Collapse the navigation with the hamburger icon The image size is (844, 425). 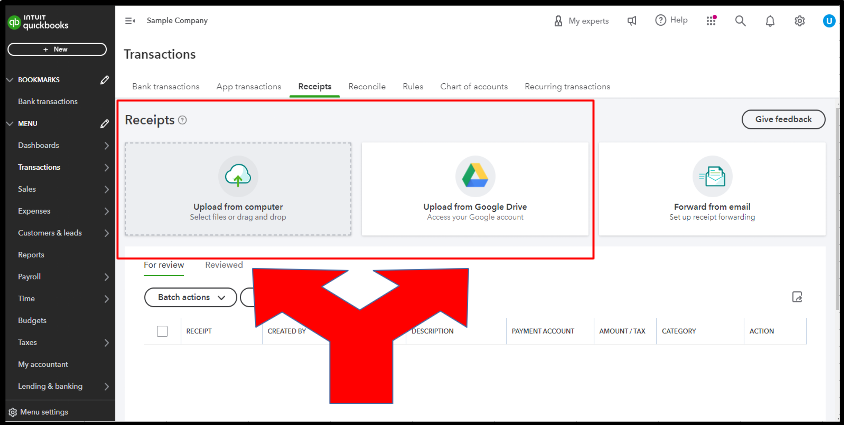pos(130,20)
